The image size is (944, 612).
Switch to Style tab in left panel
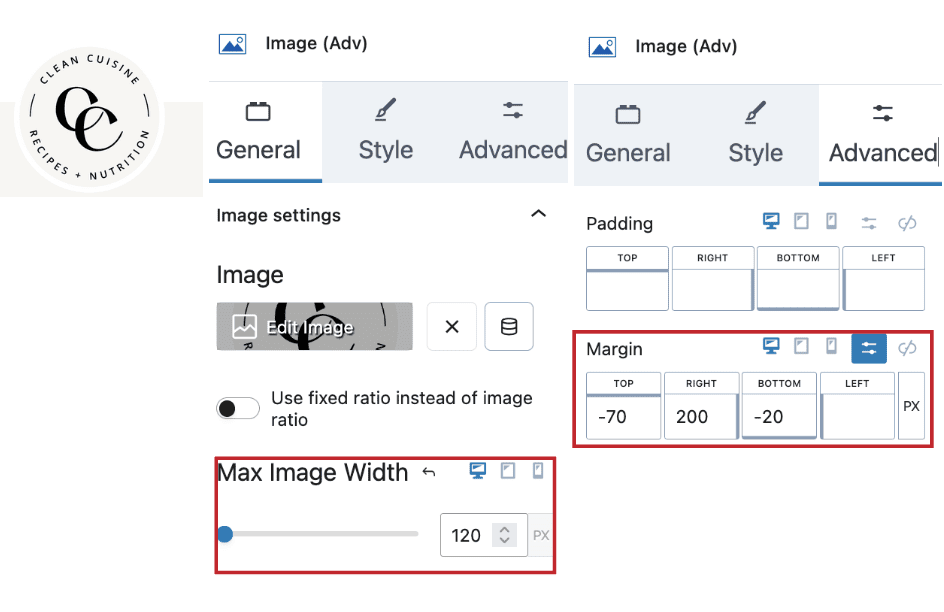[385, 131]
